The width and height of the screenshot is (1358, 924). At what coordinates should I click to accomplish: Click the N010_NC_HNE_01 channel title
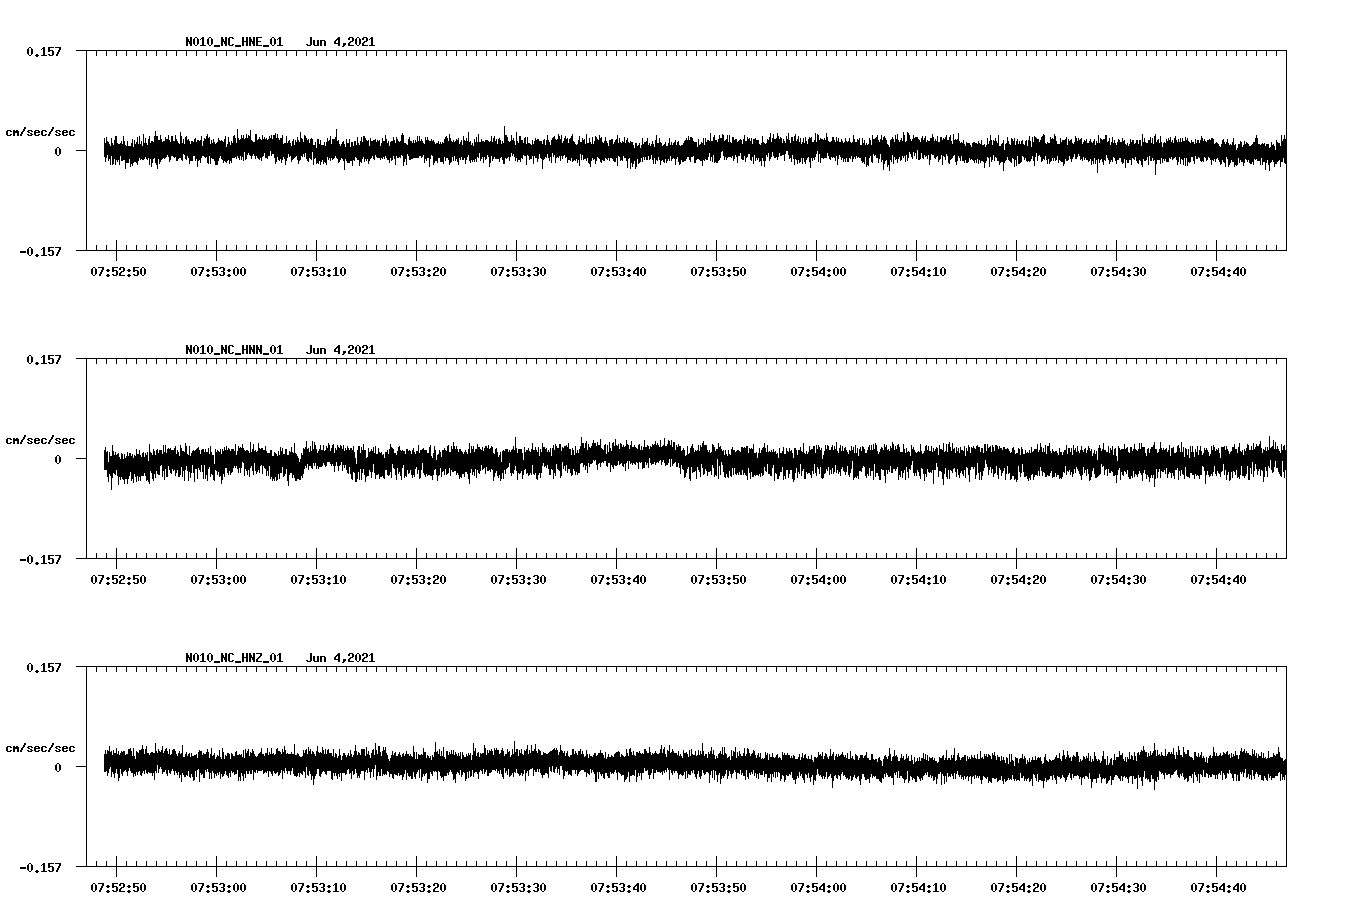(x=234, y=42)
